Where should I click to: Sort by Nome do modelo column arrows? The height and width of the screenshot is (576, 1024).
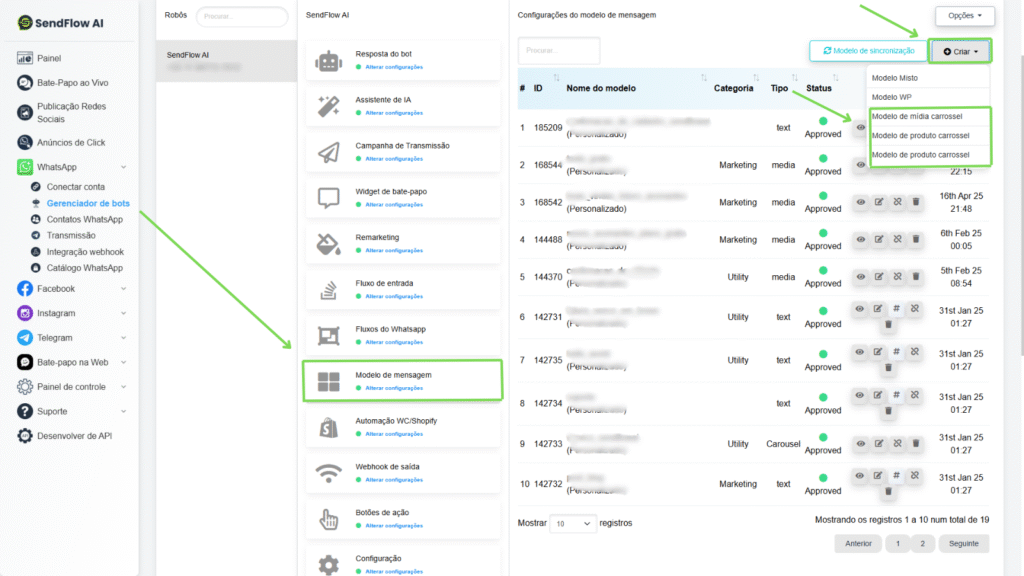pyautogui.click(x=703, y=78)
